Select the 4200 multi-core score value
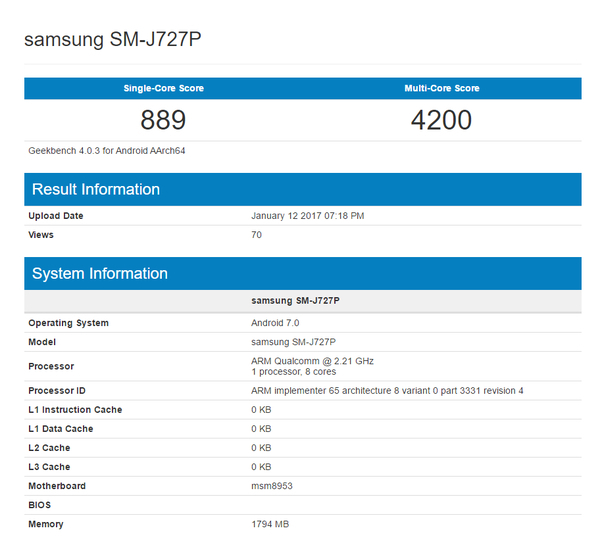This screenshot has width=600, height=545. point(441,121)
